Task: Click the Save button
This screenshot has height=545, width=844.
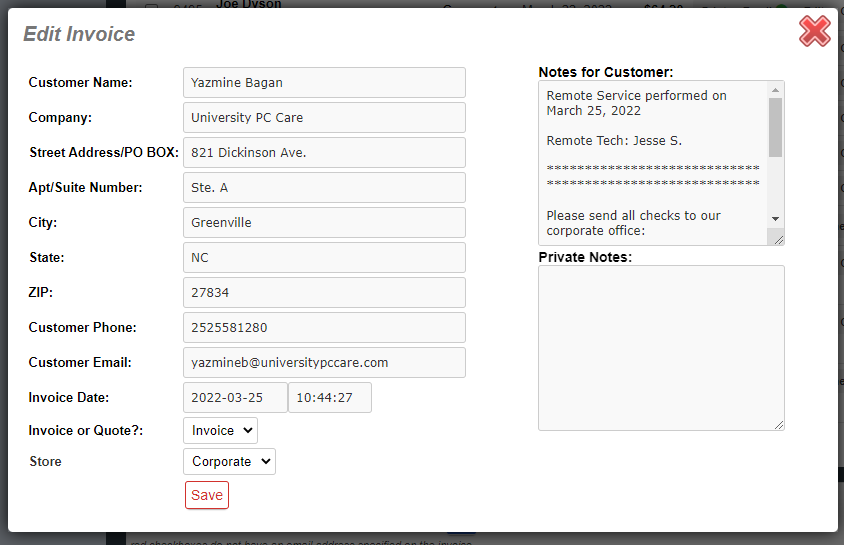Action: 207,495
